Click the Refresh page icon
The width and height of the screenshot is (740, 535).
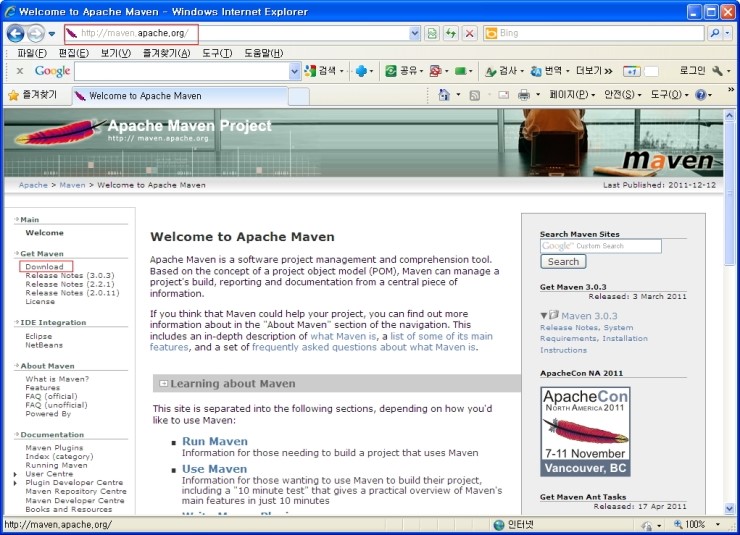pyautogui.click(x=451, y=33)
